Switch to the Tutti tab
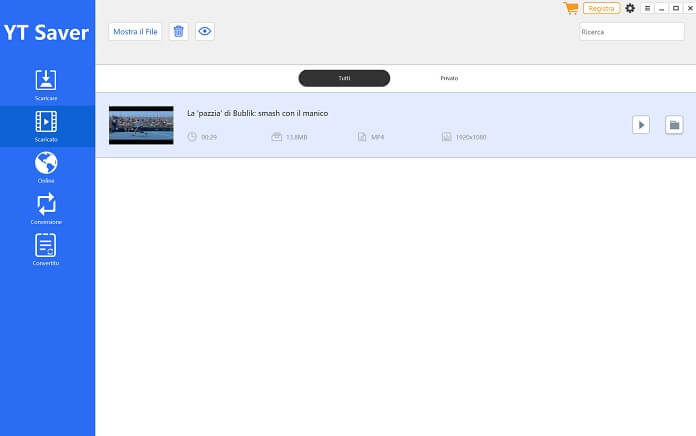The height and width of the screenshot is (436, 696). tap(344, 78)
